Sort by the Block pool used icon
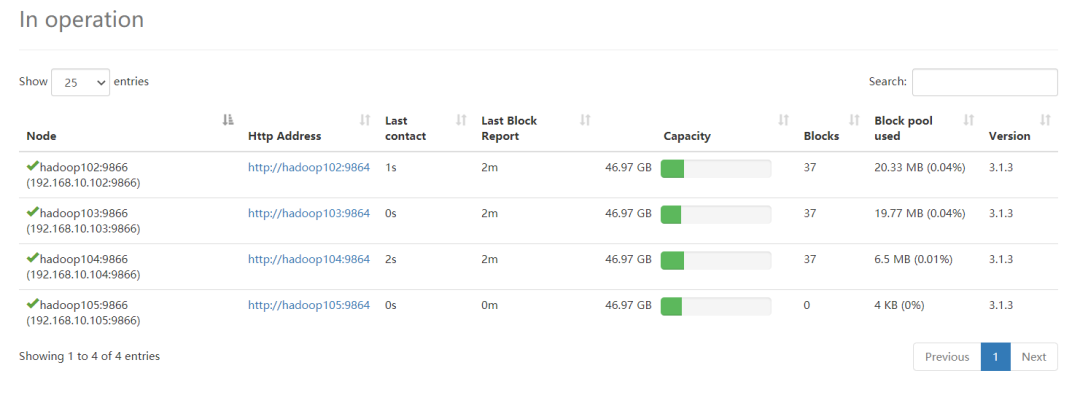1080x395 pixels. (x=968, y=121)
